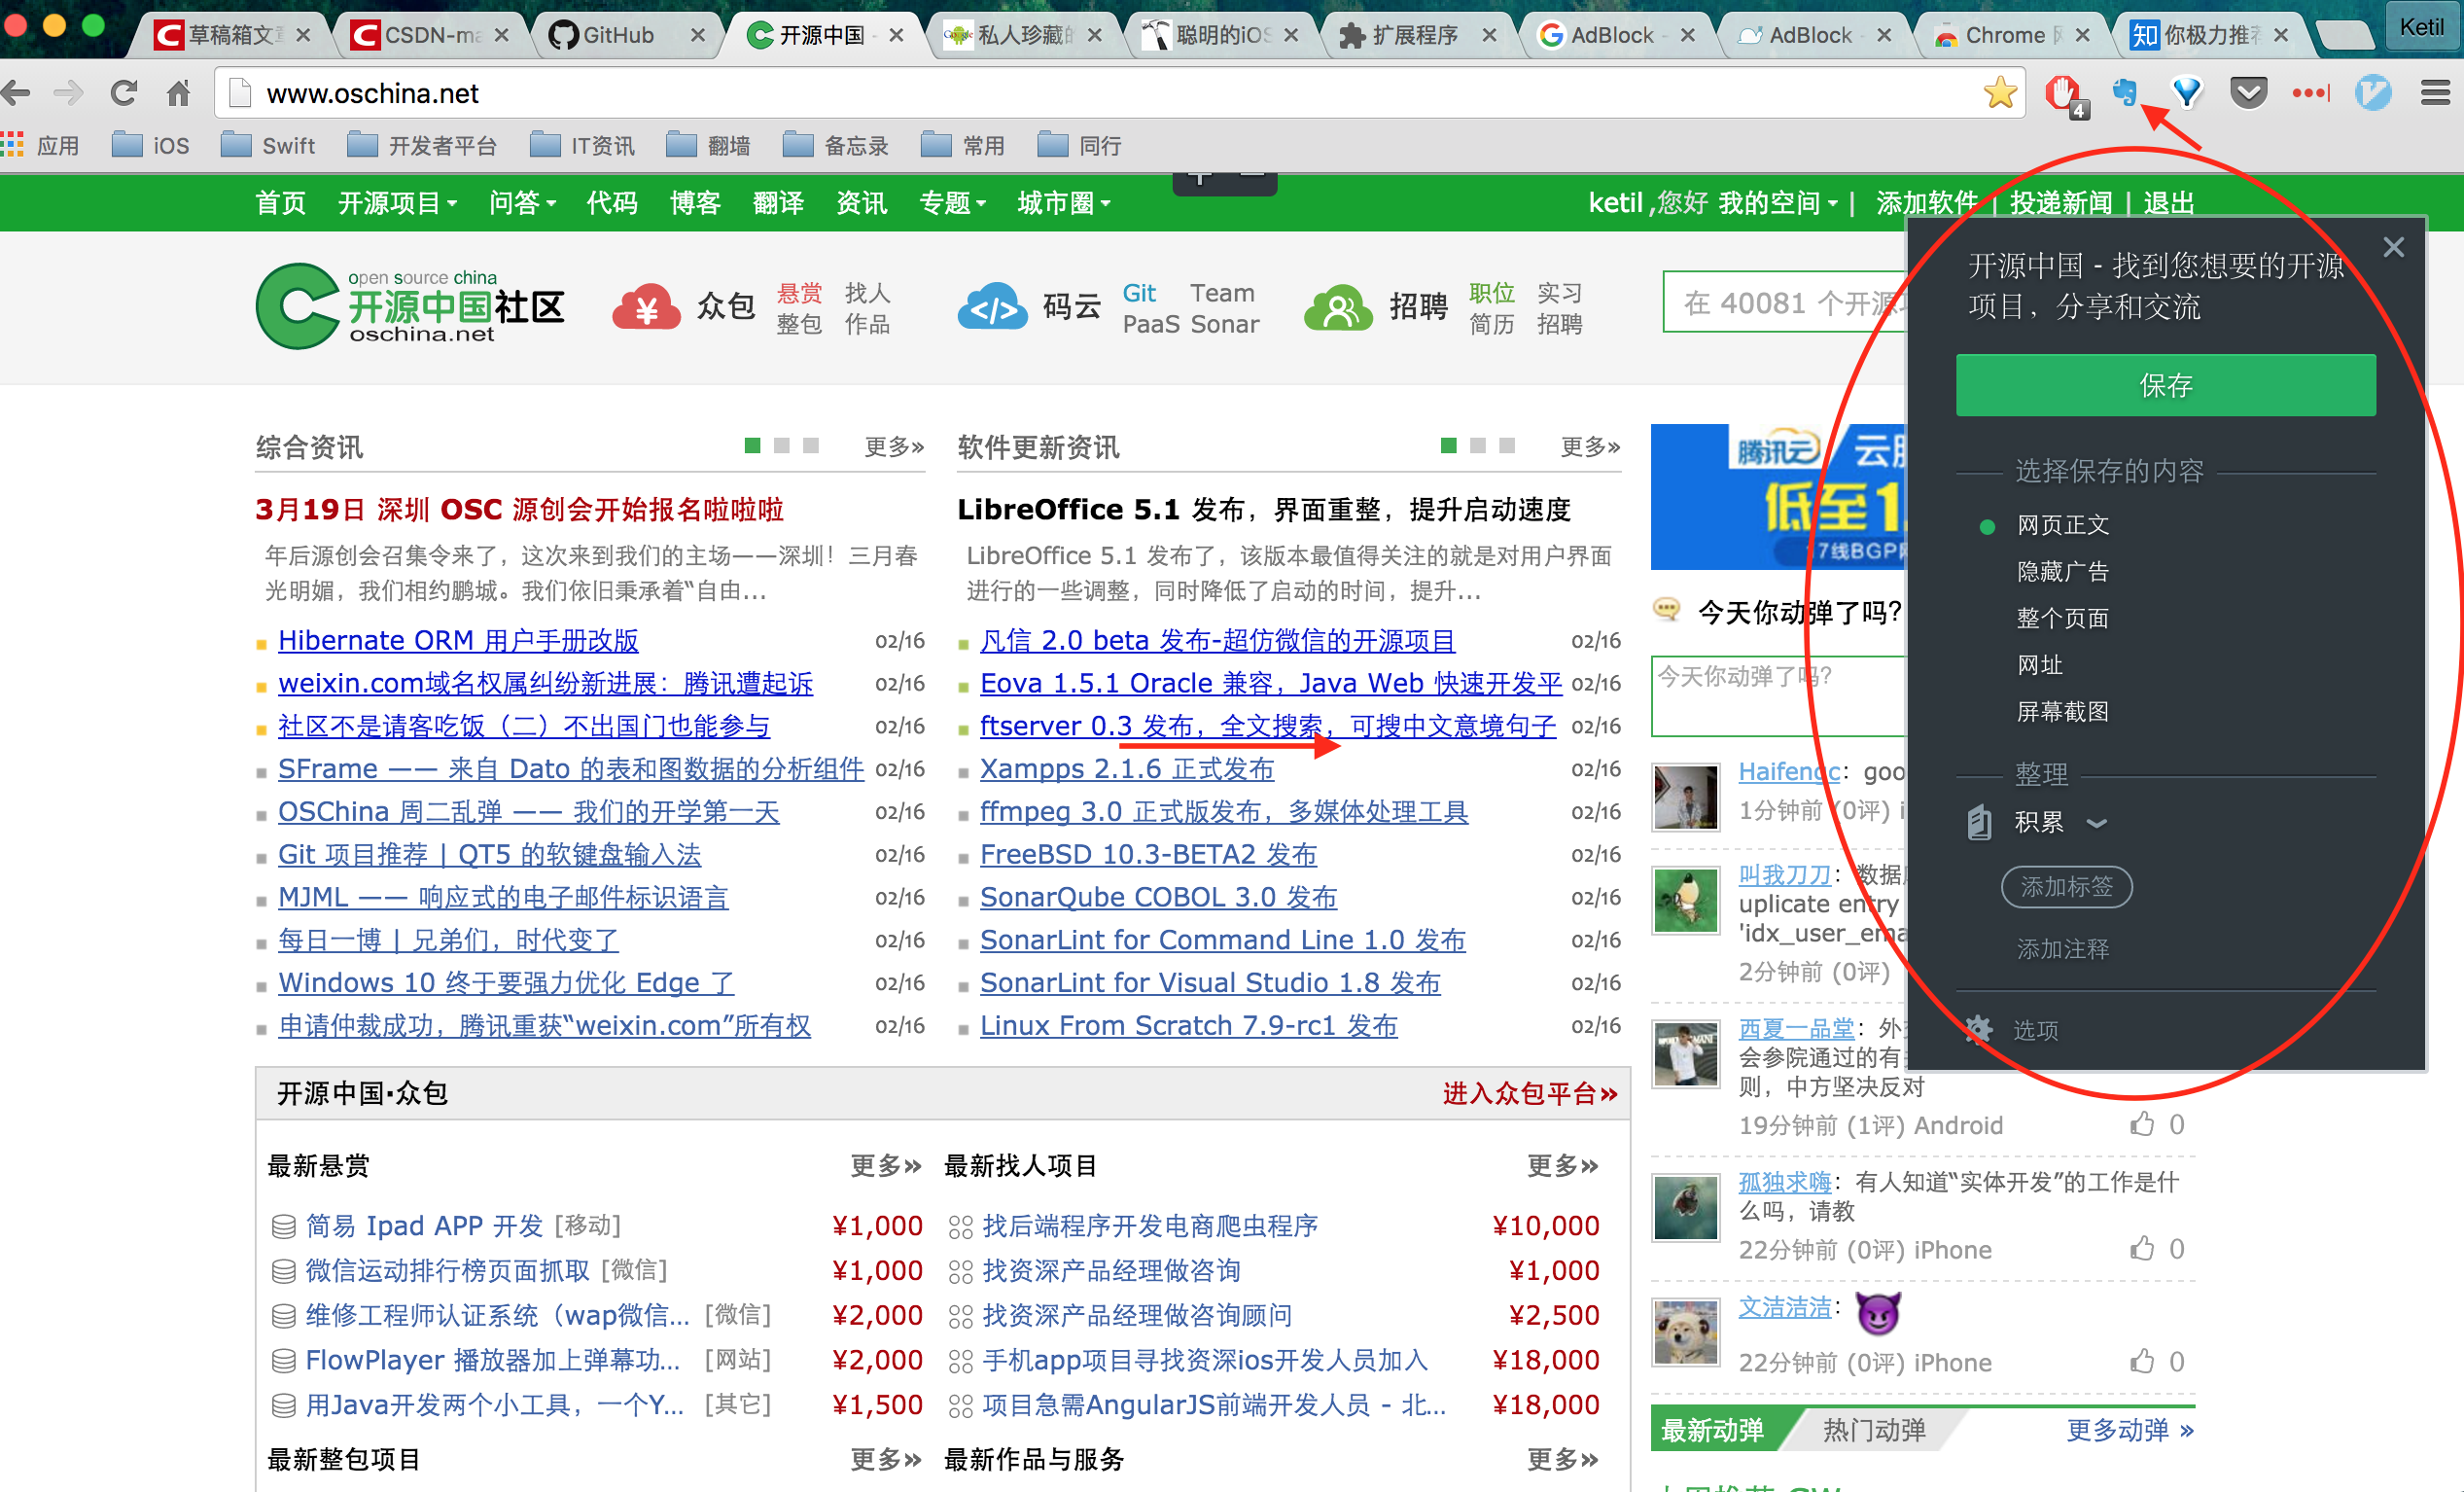The image size is (2464, 1492).
Task: Switch to the GitHub browser tab
Action: point(626,35)
